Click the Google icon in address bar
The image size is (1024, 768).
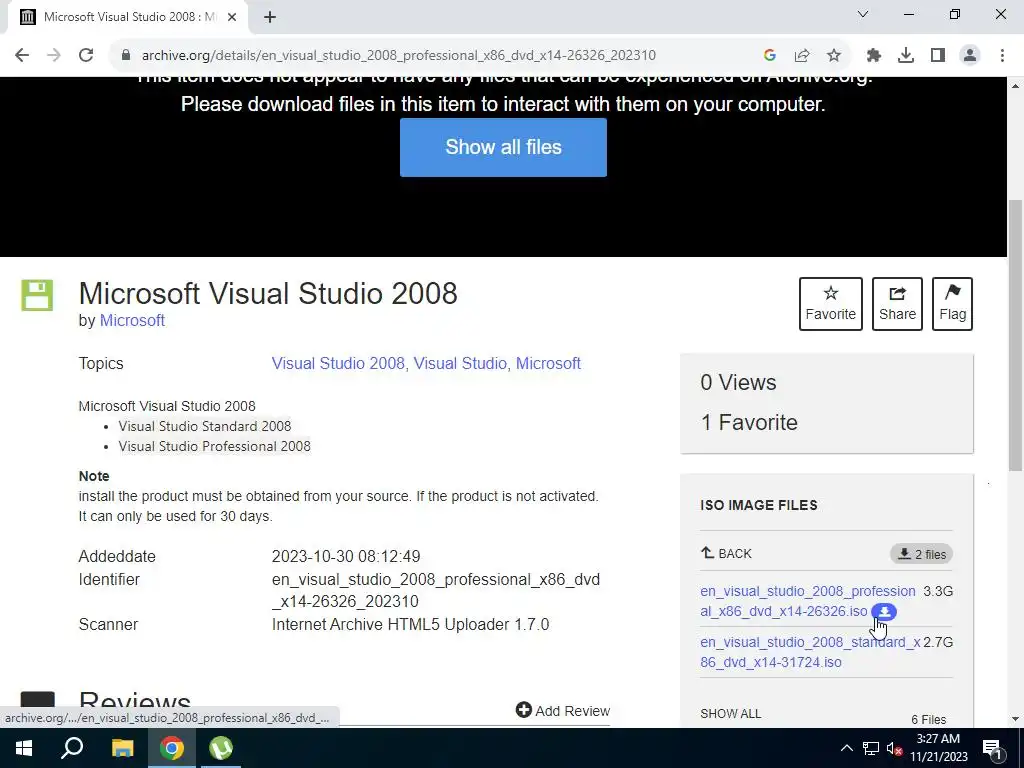[x=769, y=55]
